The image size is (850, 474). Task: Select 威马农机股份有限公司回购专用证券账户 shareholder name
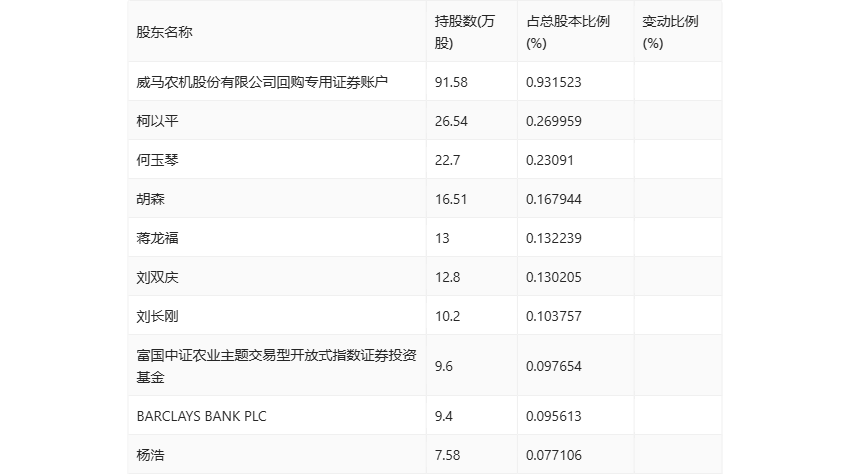click(x=262, y=82)
